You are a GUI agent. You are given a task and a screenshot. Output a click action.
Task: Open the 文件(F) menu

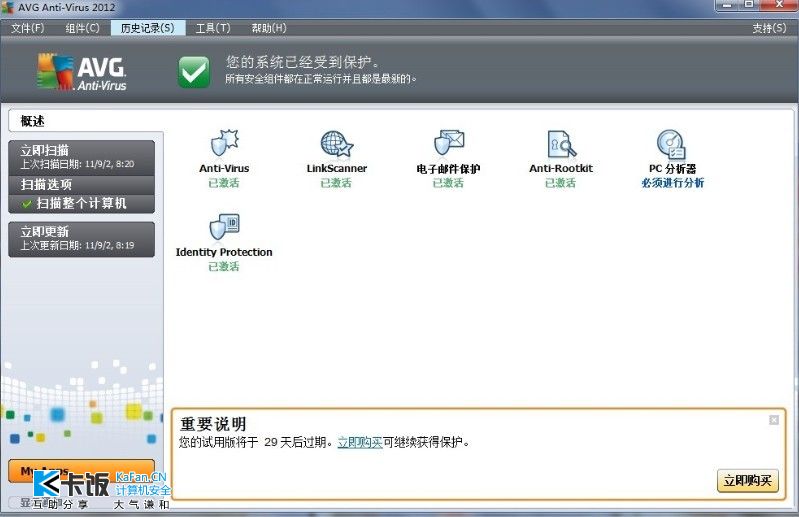[x=27, y=28]
